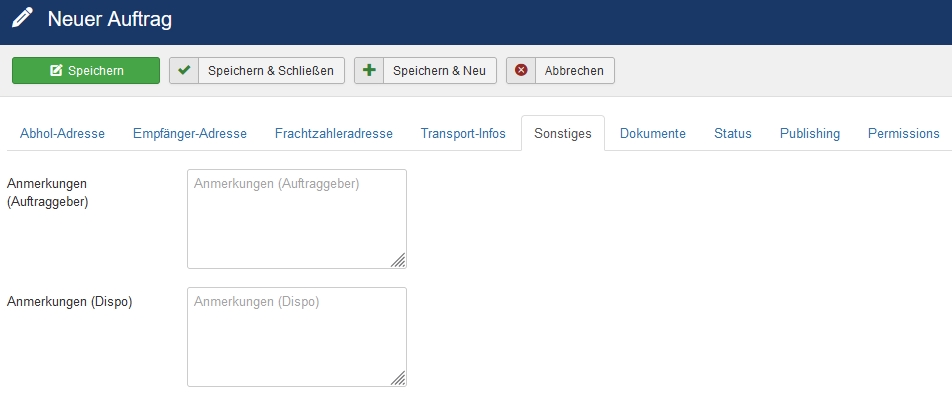Focus the Anmerkungen (Dispo) text field
The width and height of the screenshot is (952, 400).
pos(297,337)
